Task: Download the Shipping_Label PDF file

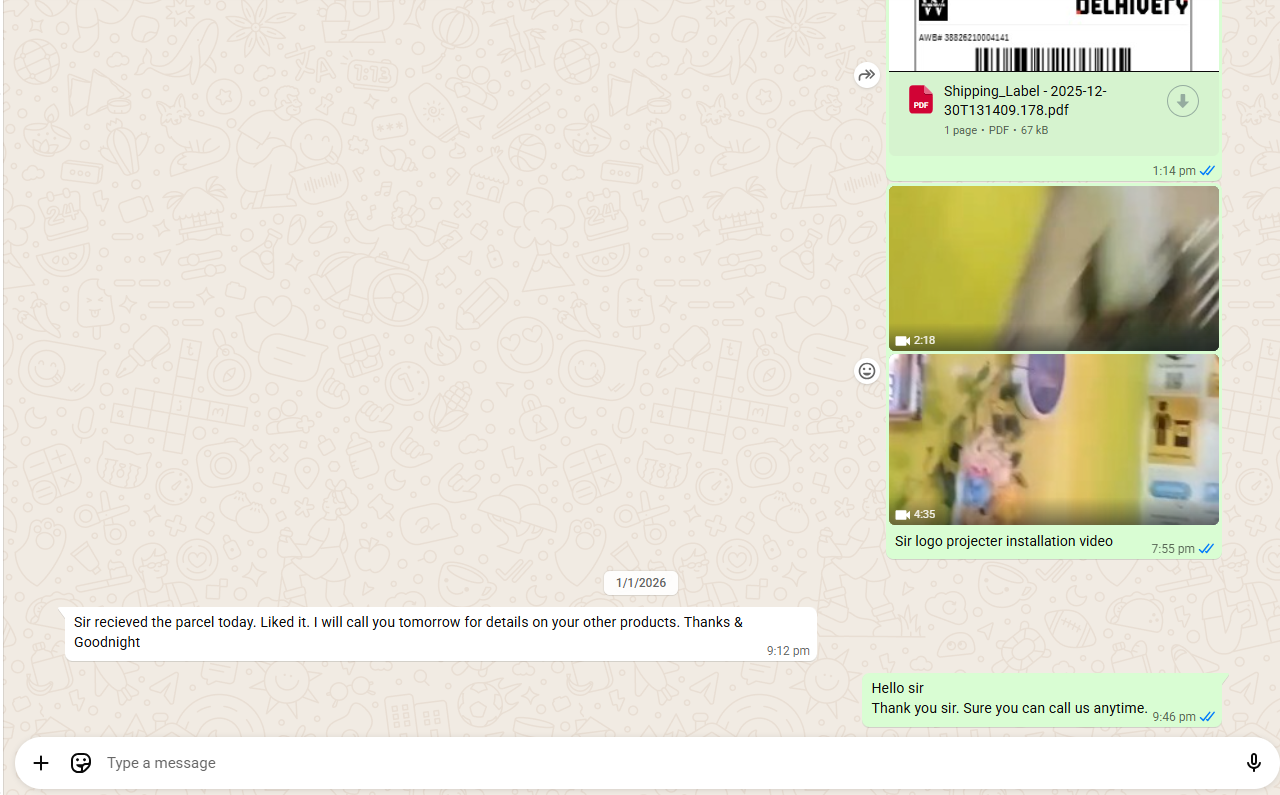Action: click(x=1182, y=101)
